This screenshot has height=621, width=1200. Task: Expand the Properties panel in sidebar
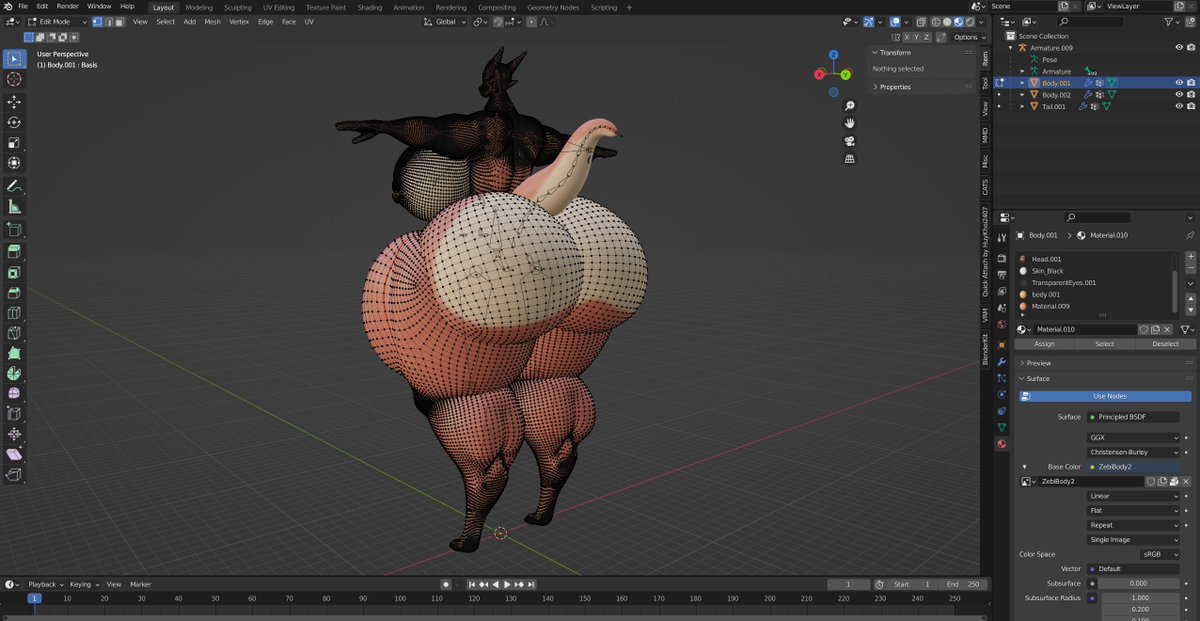pyautogui.click(x=895, y=87)
